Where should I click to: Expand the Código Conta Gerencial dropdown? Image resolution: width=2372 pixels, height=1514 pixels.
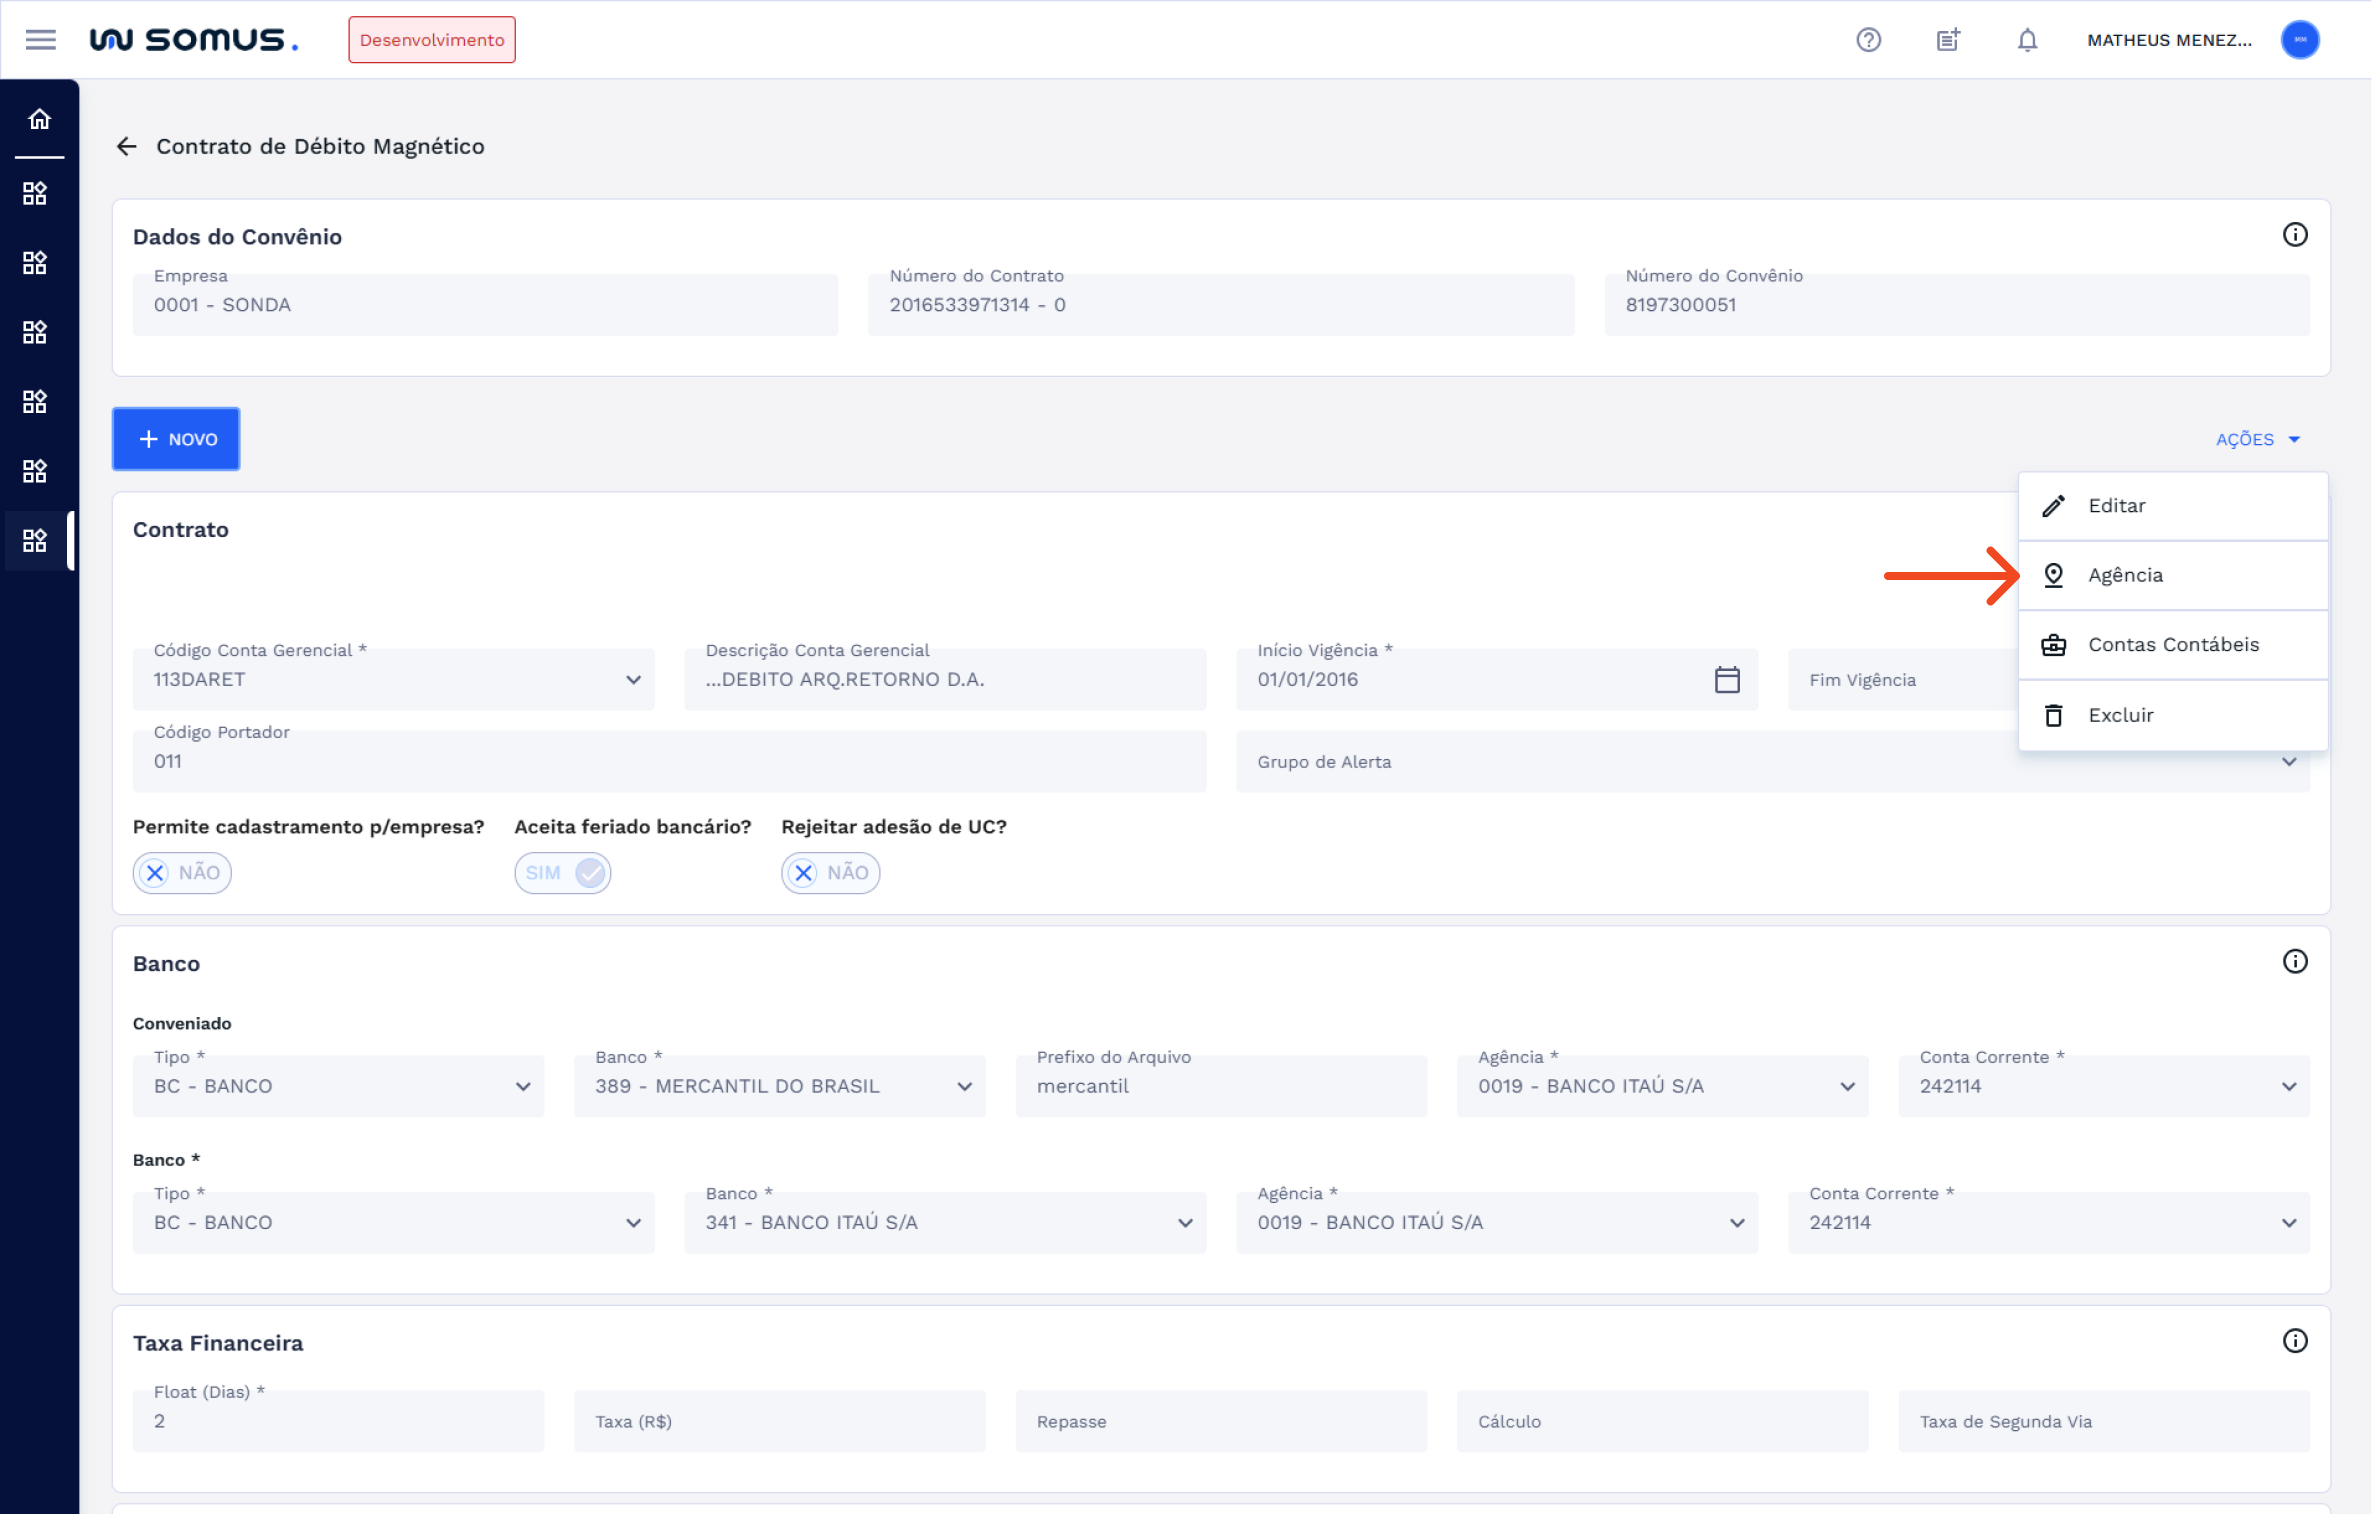[633, 680]
